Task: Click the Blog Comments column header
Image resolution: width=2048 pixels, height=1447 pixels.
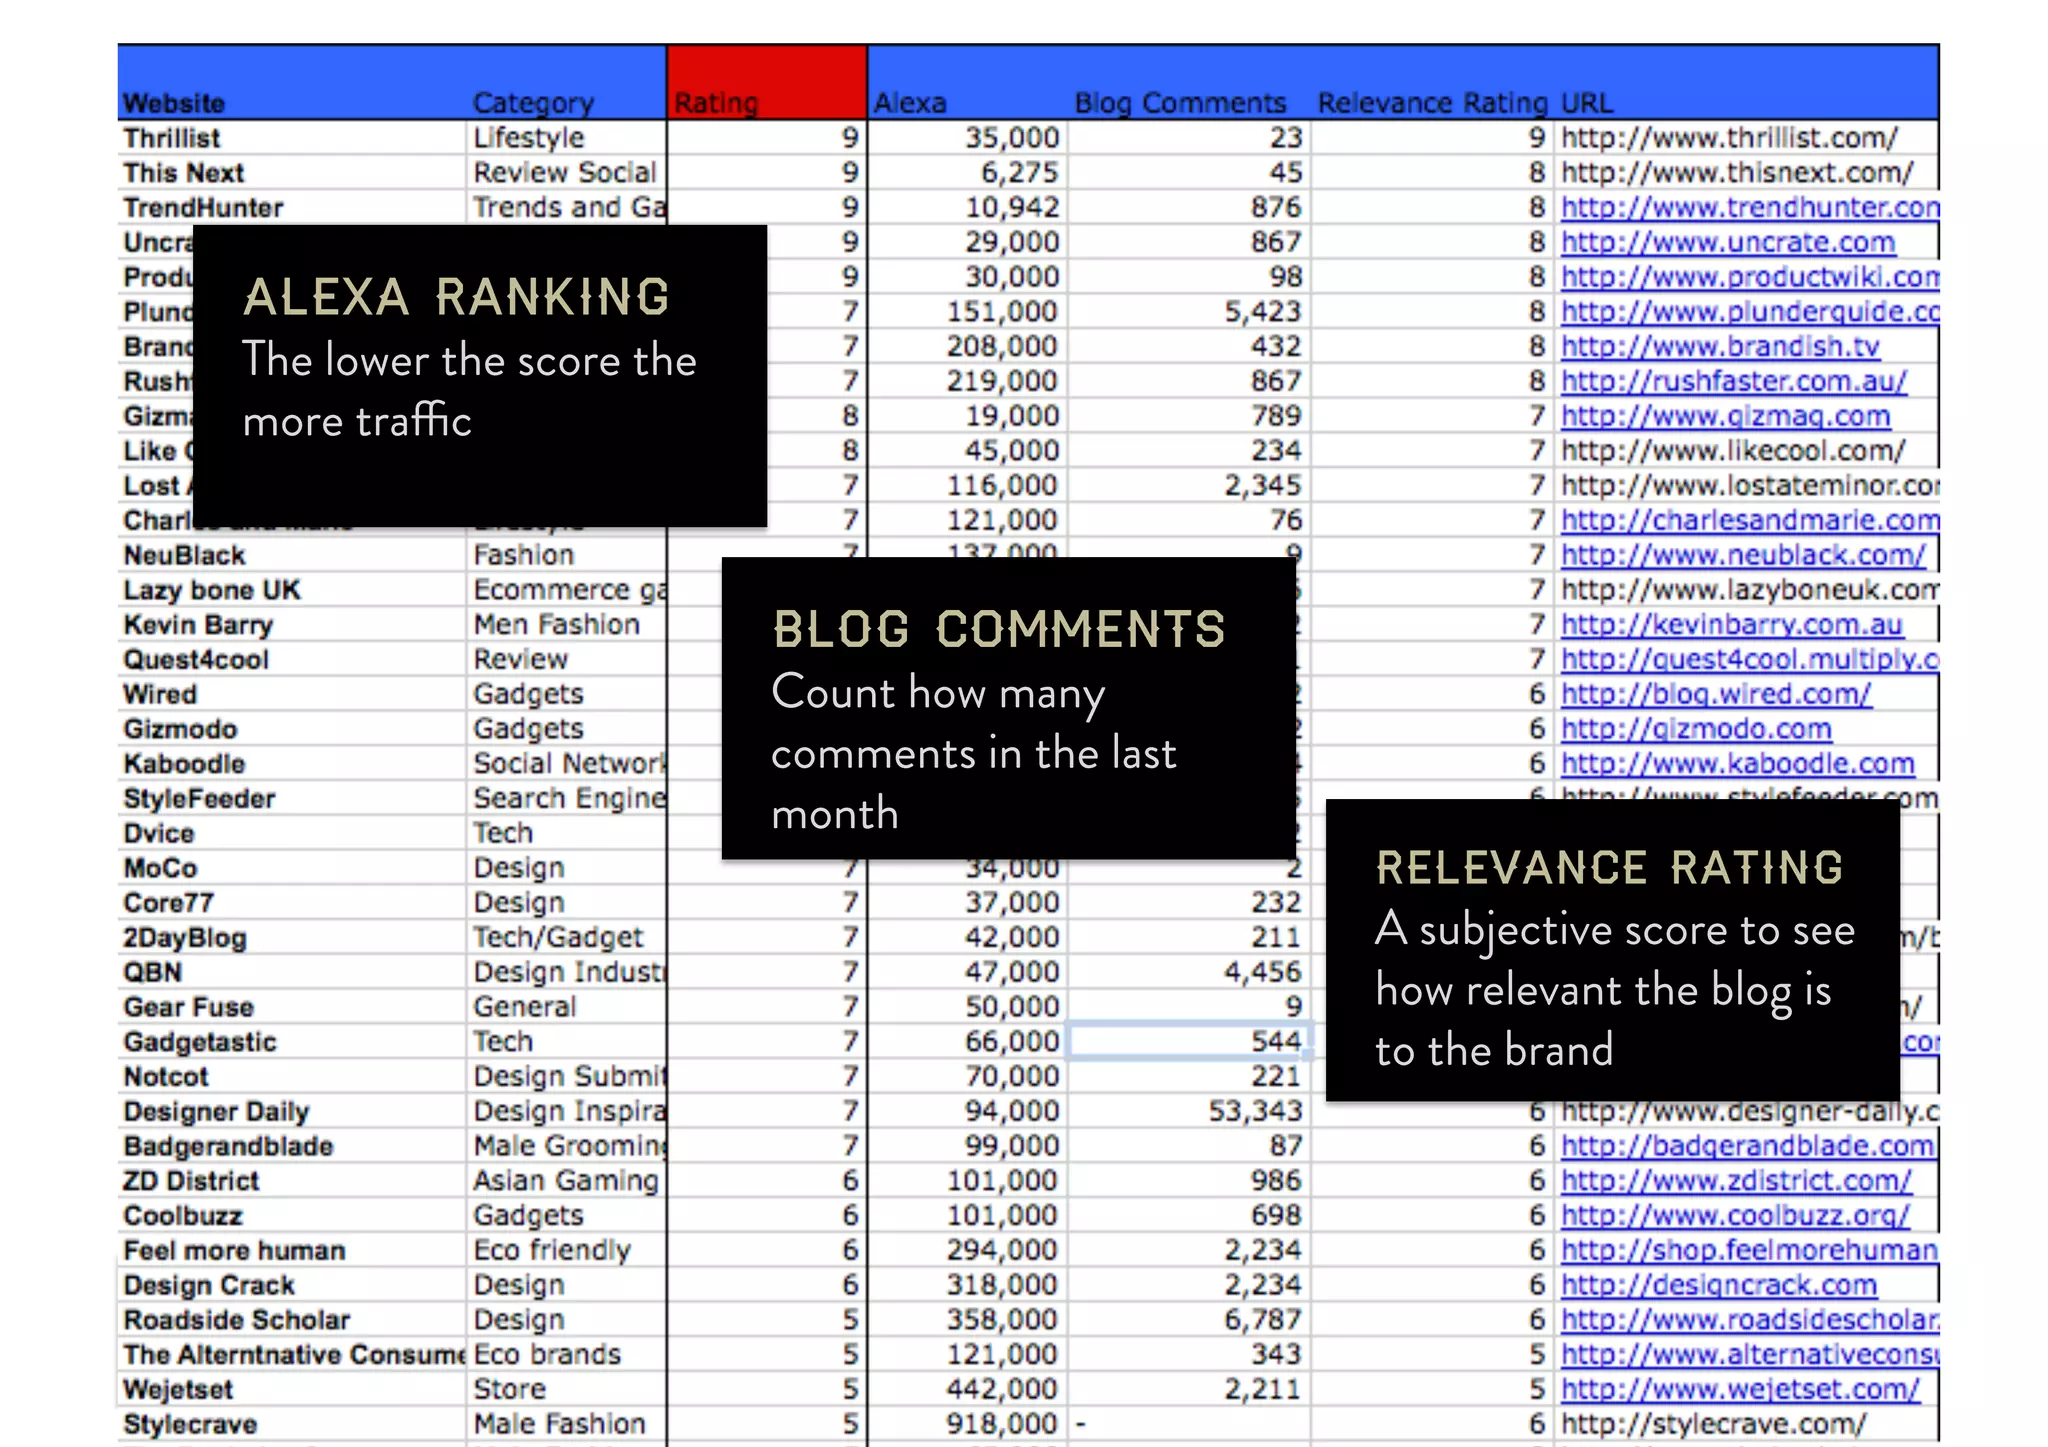Action: [x=1180, y=102]
